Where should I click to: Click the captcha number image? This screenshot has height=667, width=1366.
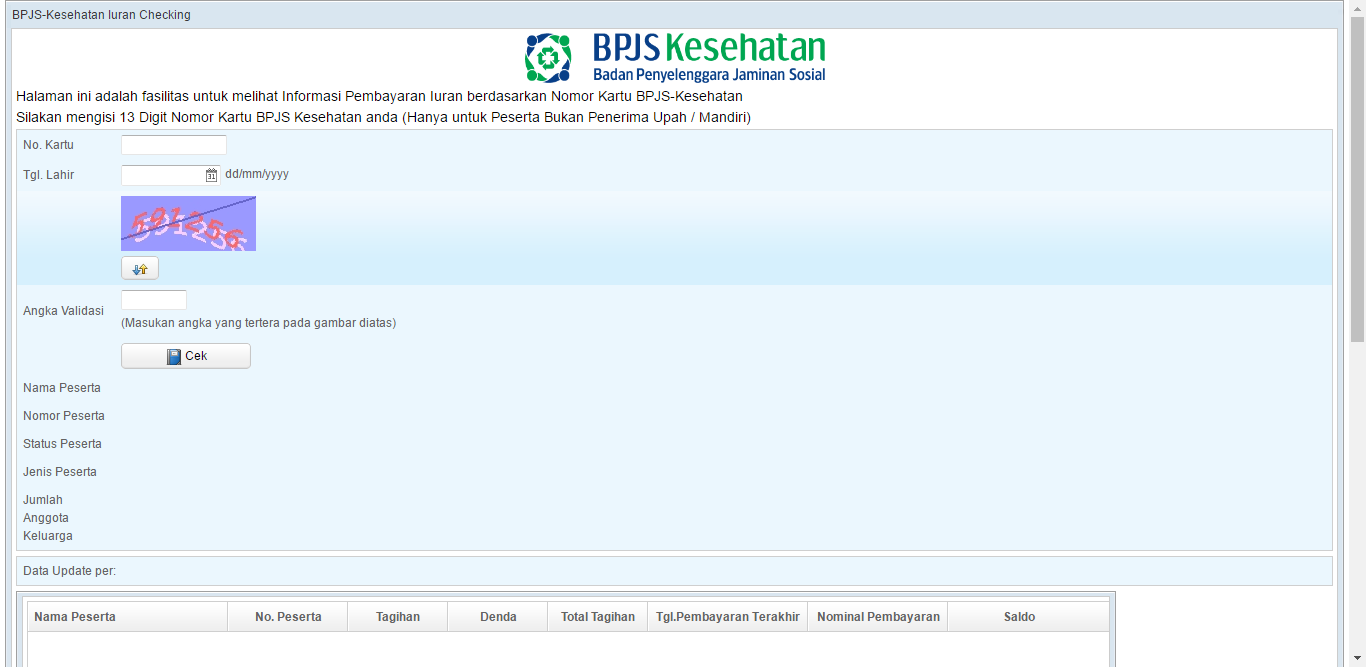188,223
